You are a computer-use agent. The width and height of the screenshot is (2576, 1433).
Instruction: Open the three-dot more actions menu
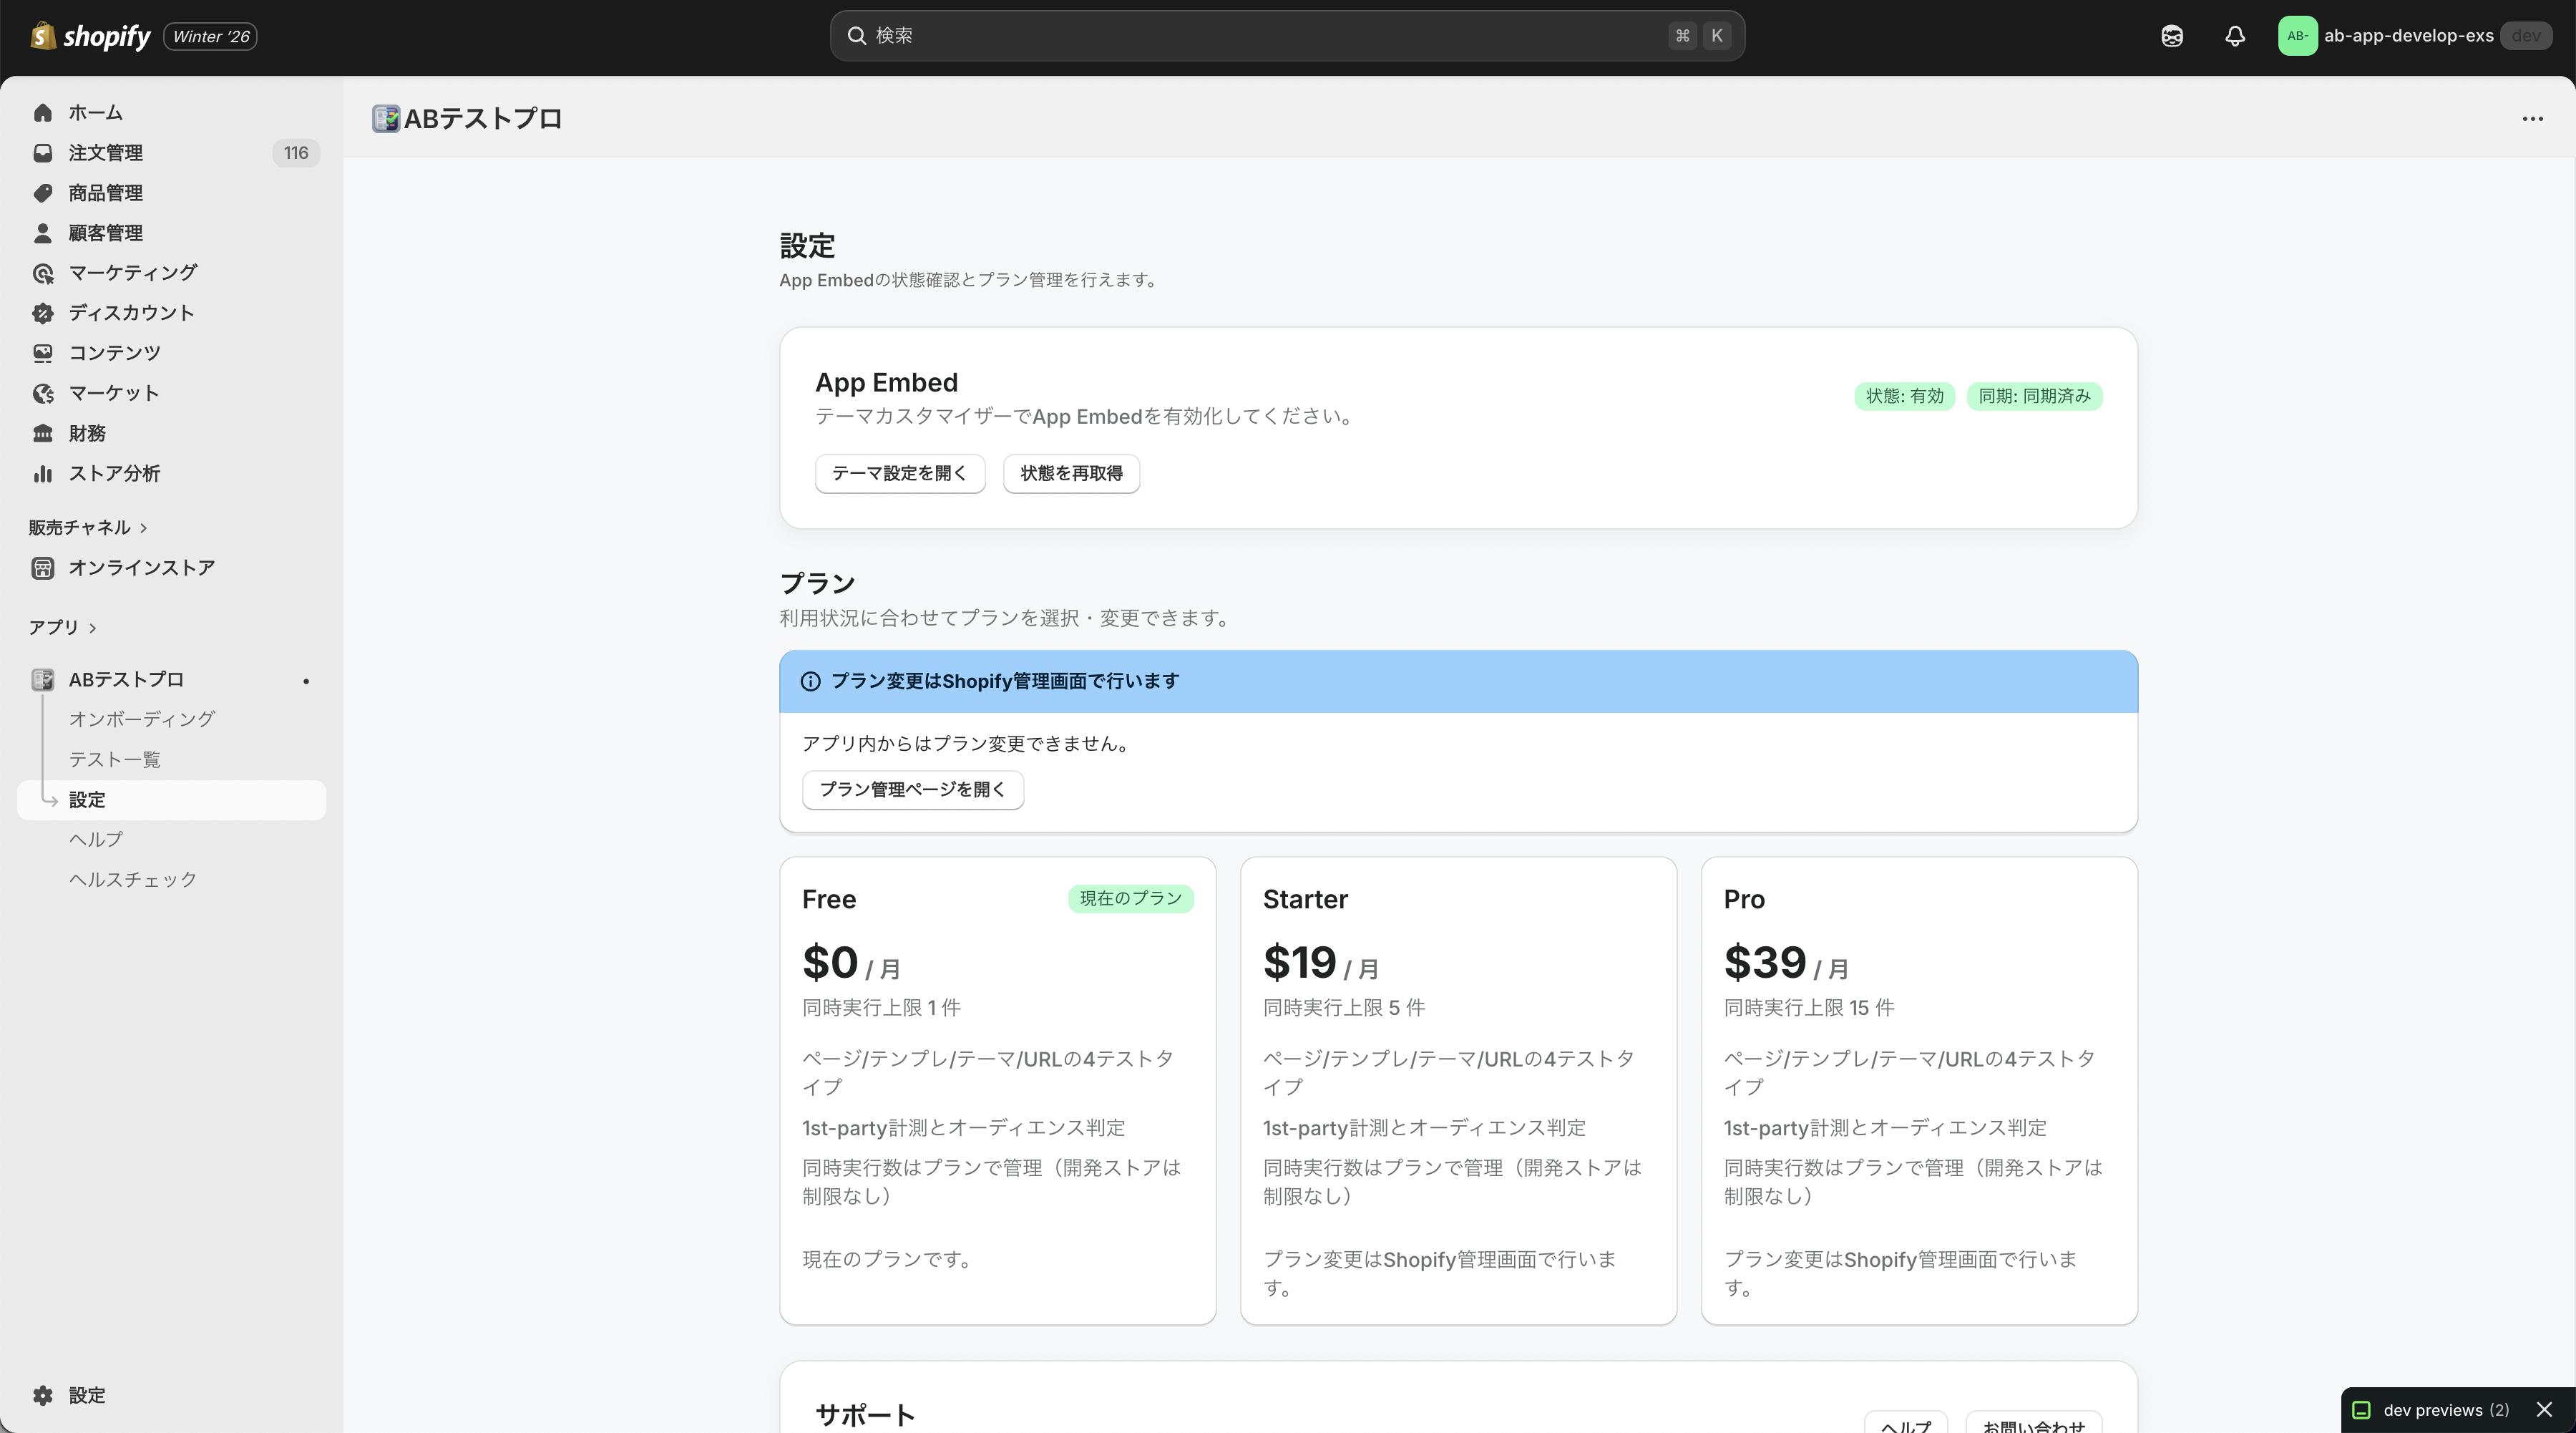[2532, 119]
